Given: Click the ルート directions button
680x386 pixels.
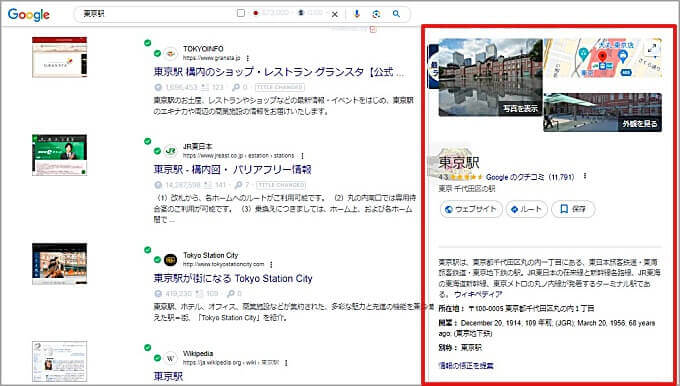Looking at the screenshot, I should pos(526,209).
